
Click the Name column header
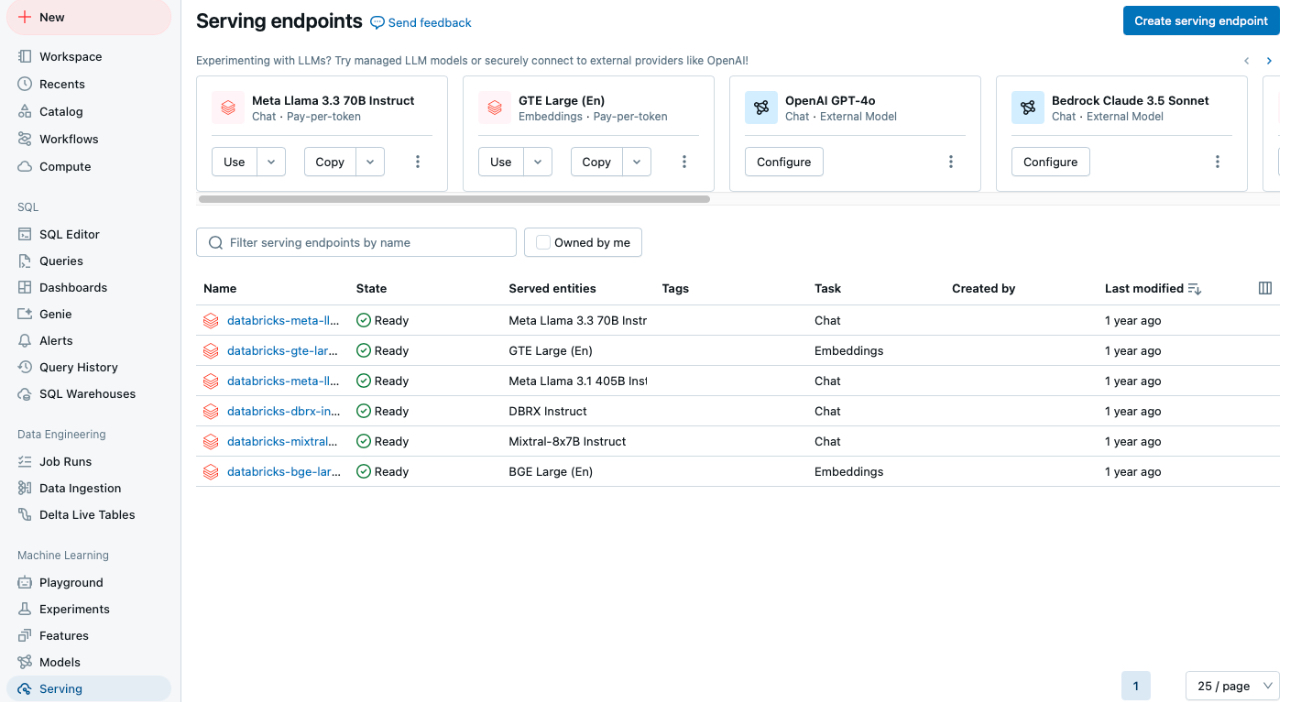[220, 288]
